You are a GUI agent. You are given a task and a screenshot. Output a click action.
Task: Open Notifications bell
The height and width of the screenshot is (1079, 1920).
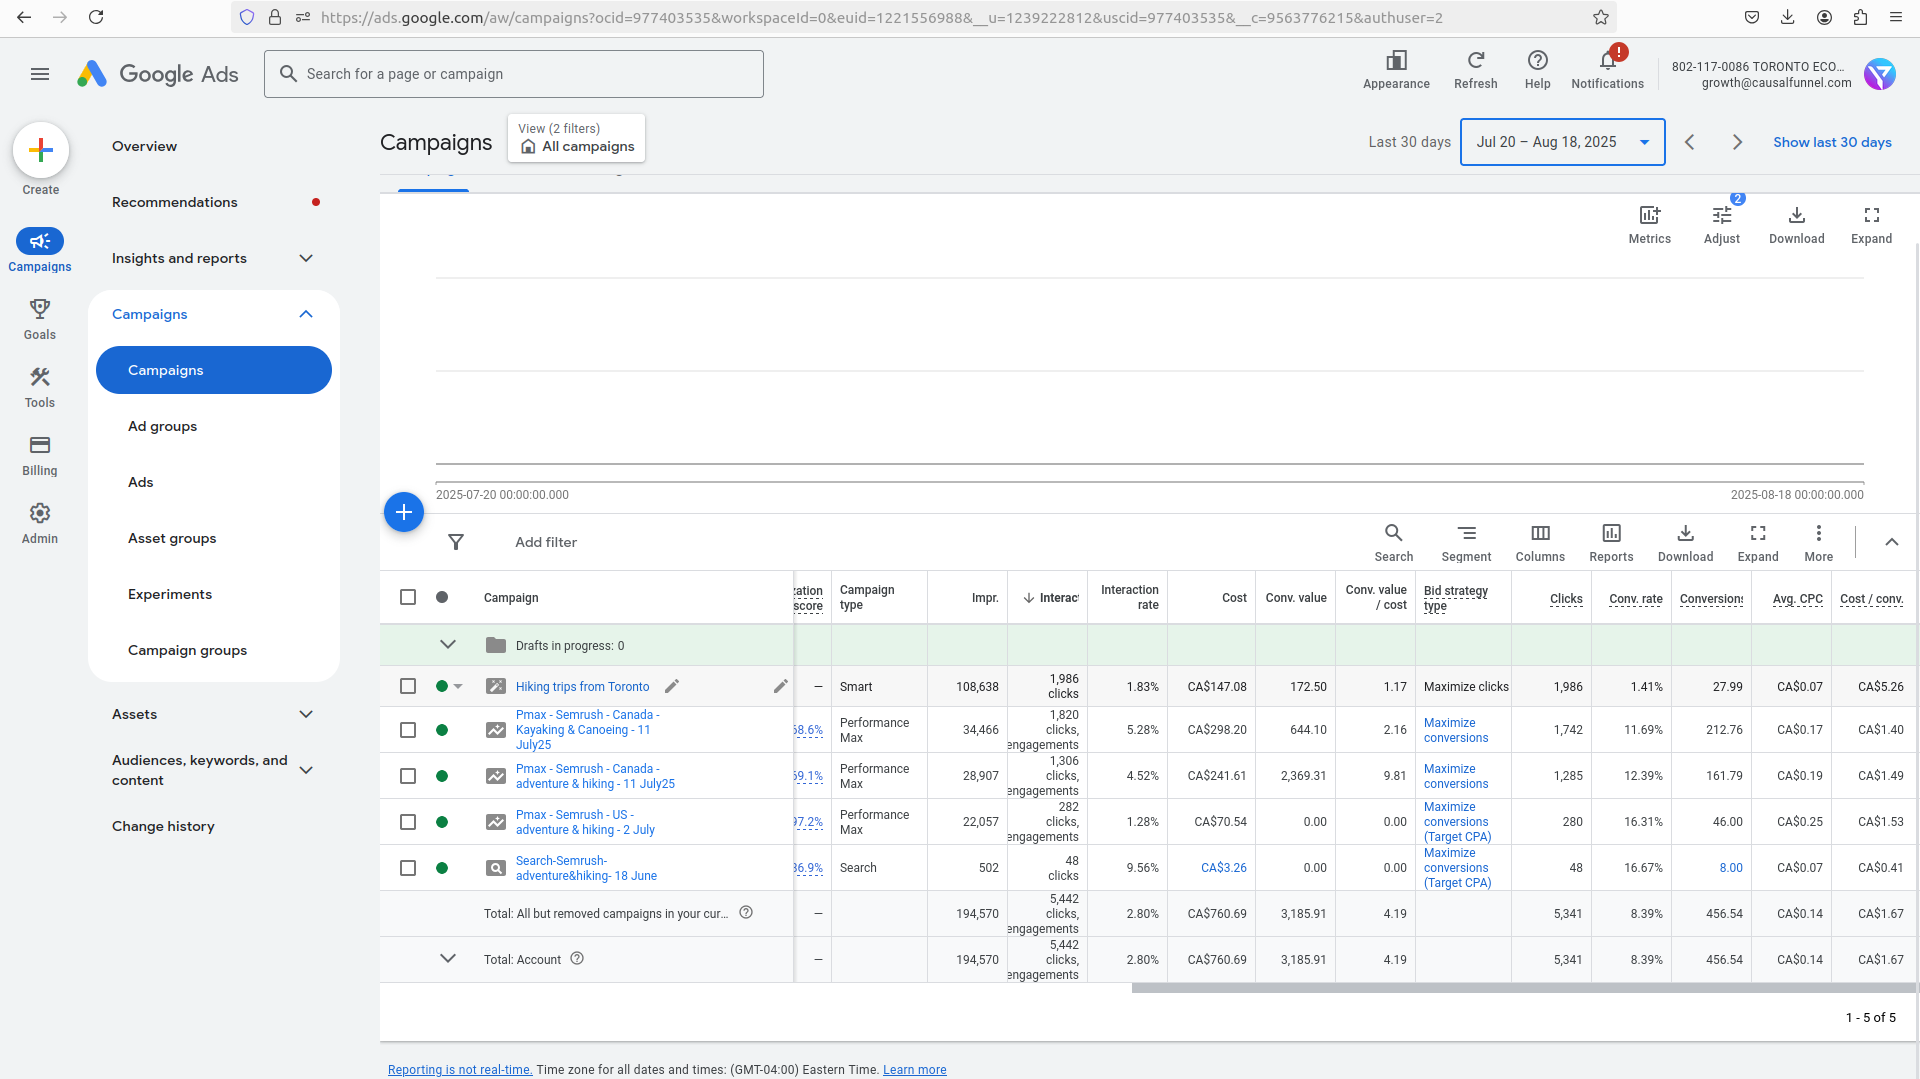[1607, 70]
